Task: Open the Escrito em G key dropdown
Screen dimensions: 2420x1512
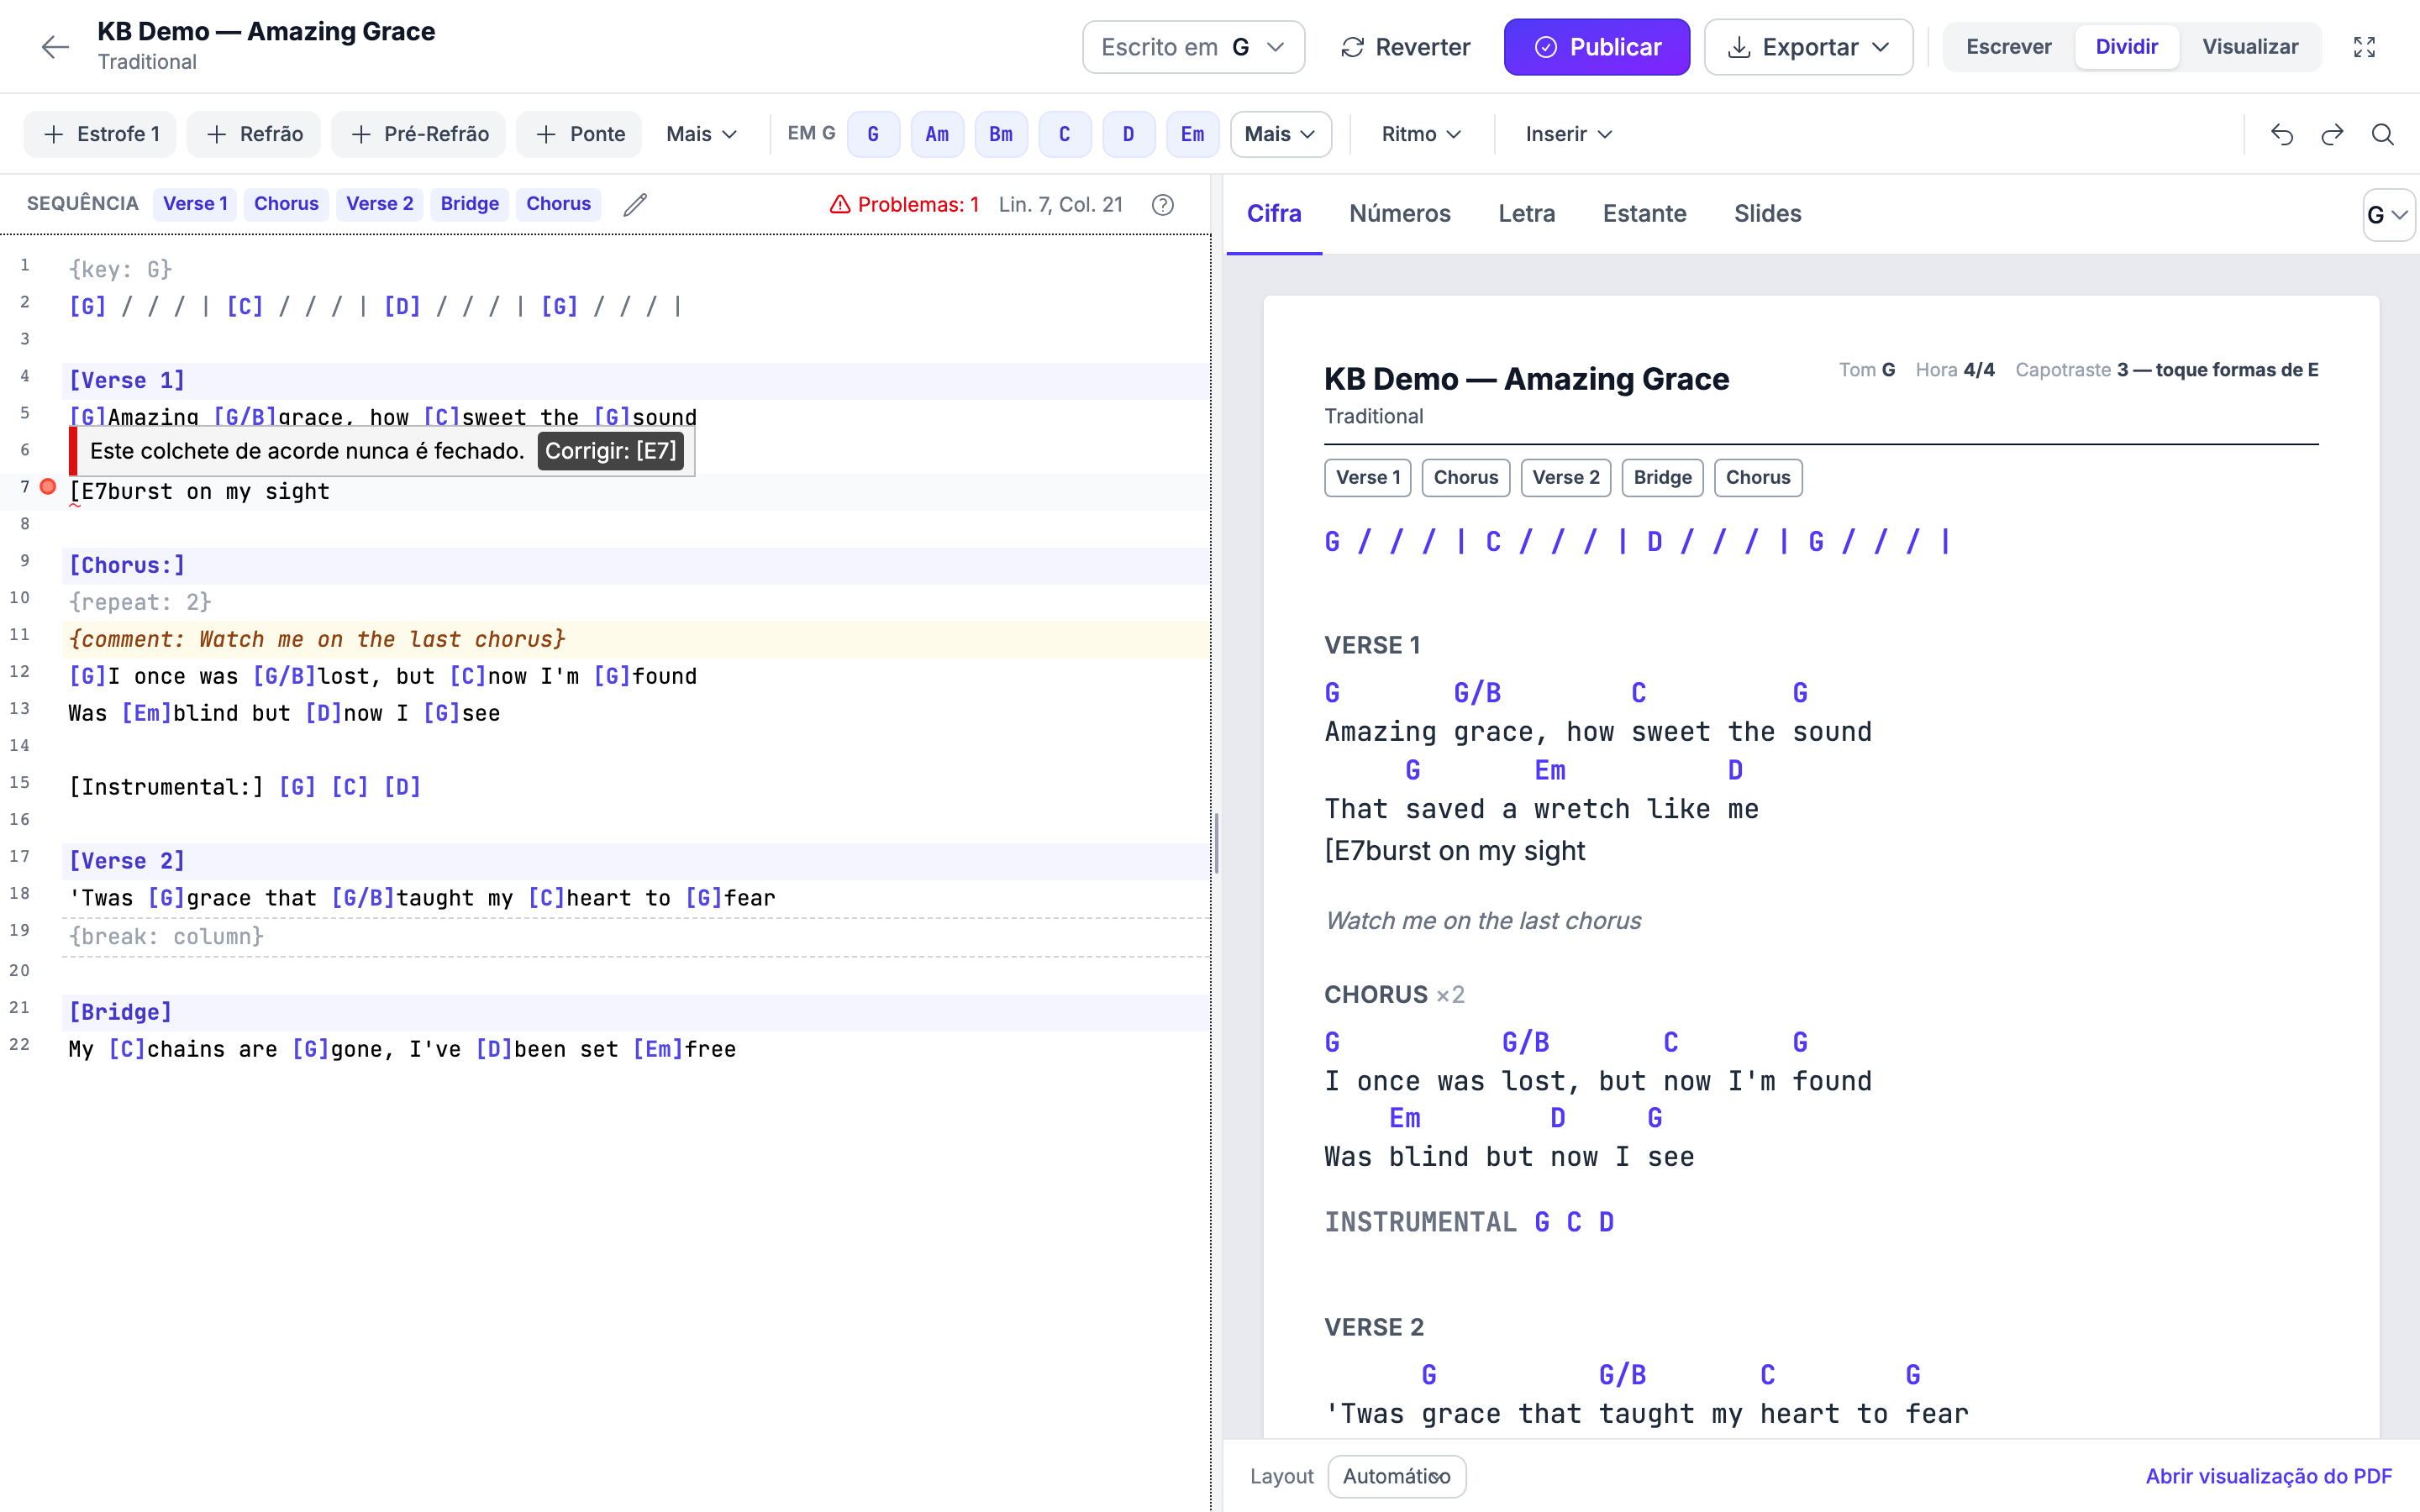Action: coord(1193,47)
